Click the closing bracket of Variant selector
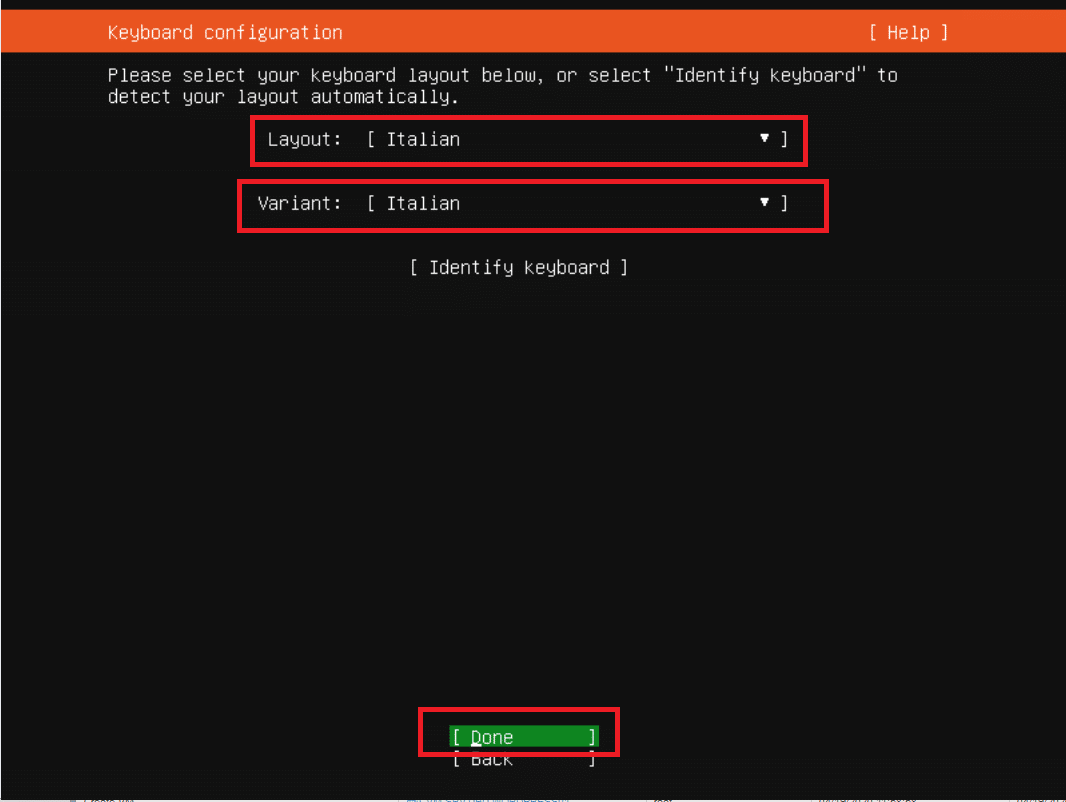Image resolution: width=1066 pixels, height=802 pixels. (784, 203)
